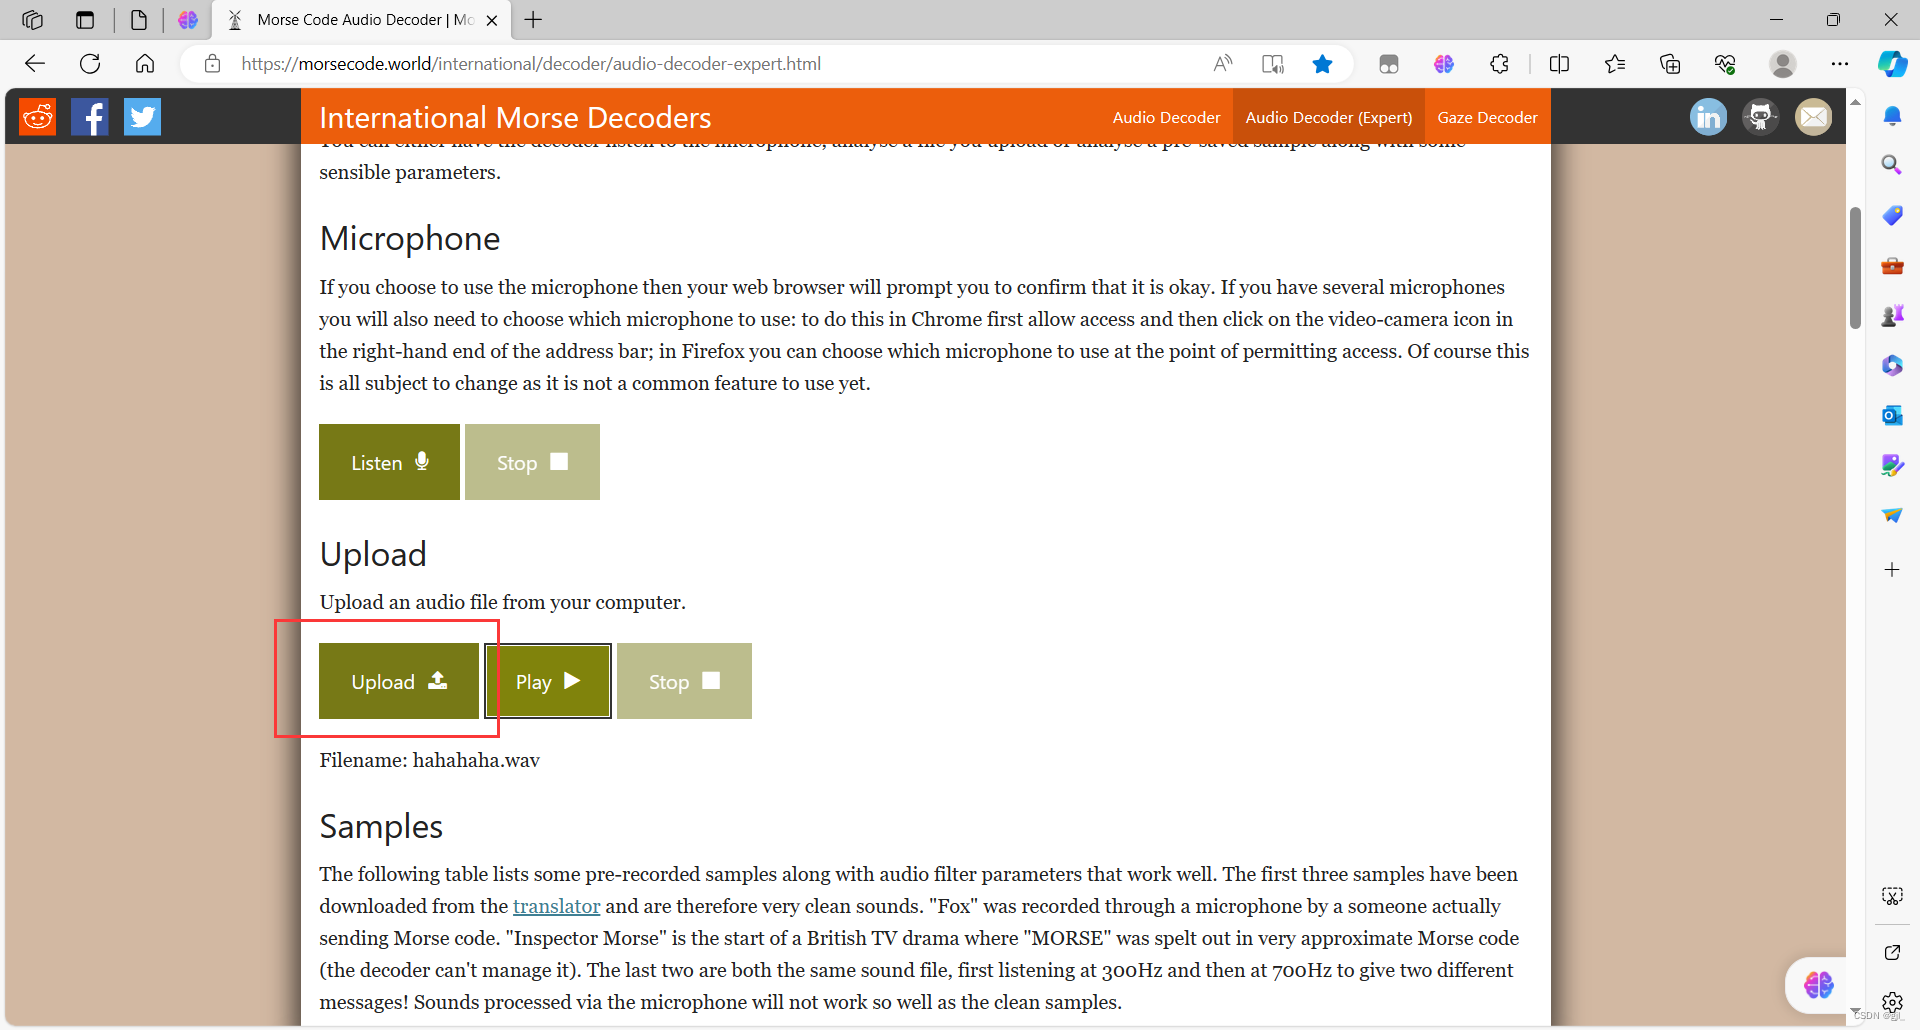Open a new browser tab

point(534,20)
